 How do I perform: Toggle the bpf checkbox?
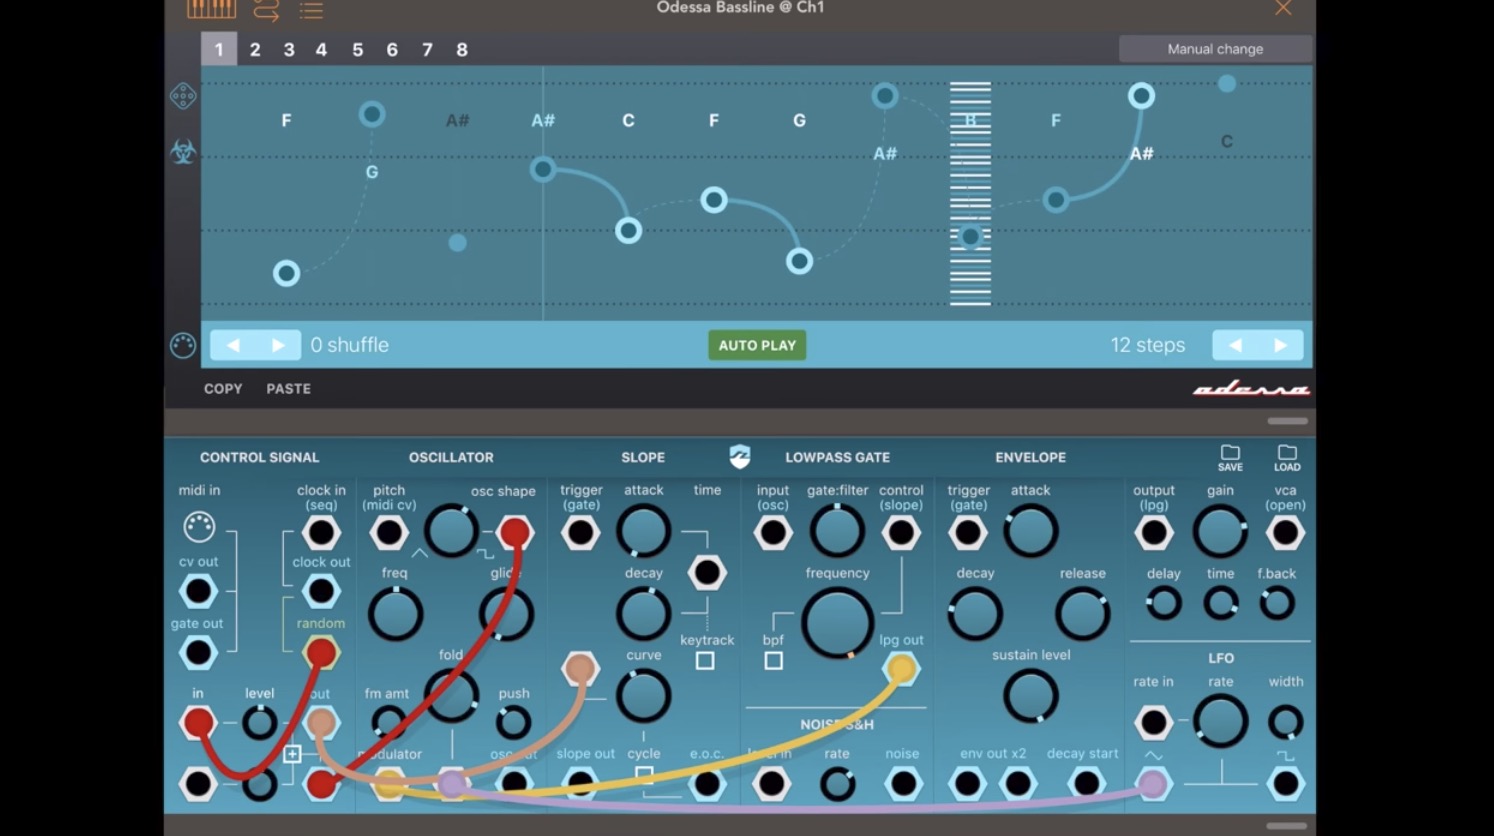click(773, 661)
